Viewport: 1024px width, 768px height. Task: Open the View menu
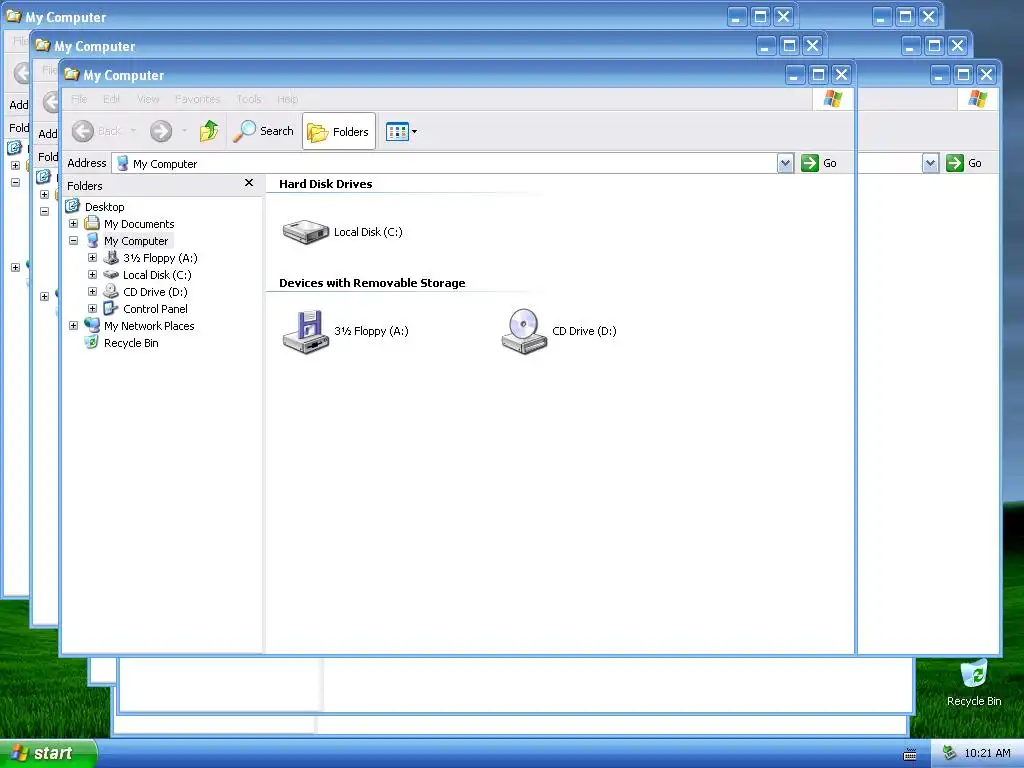pos(148,99)
